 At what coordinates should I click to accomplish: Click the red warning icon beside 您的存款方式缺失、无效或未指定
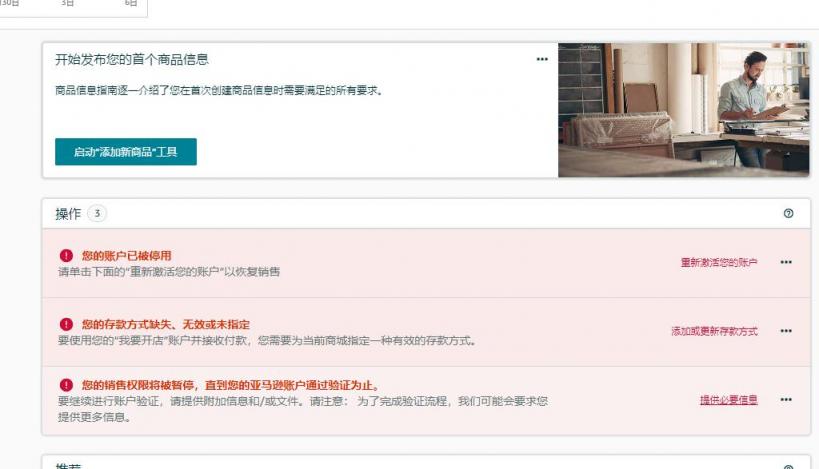66,324
